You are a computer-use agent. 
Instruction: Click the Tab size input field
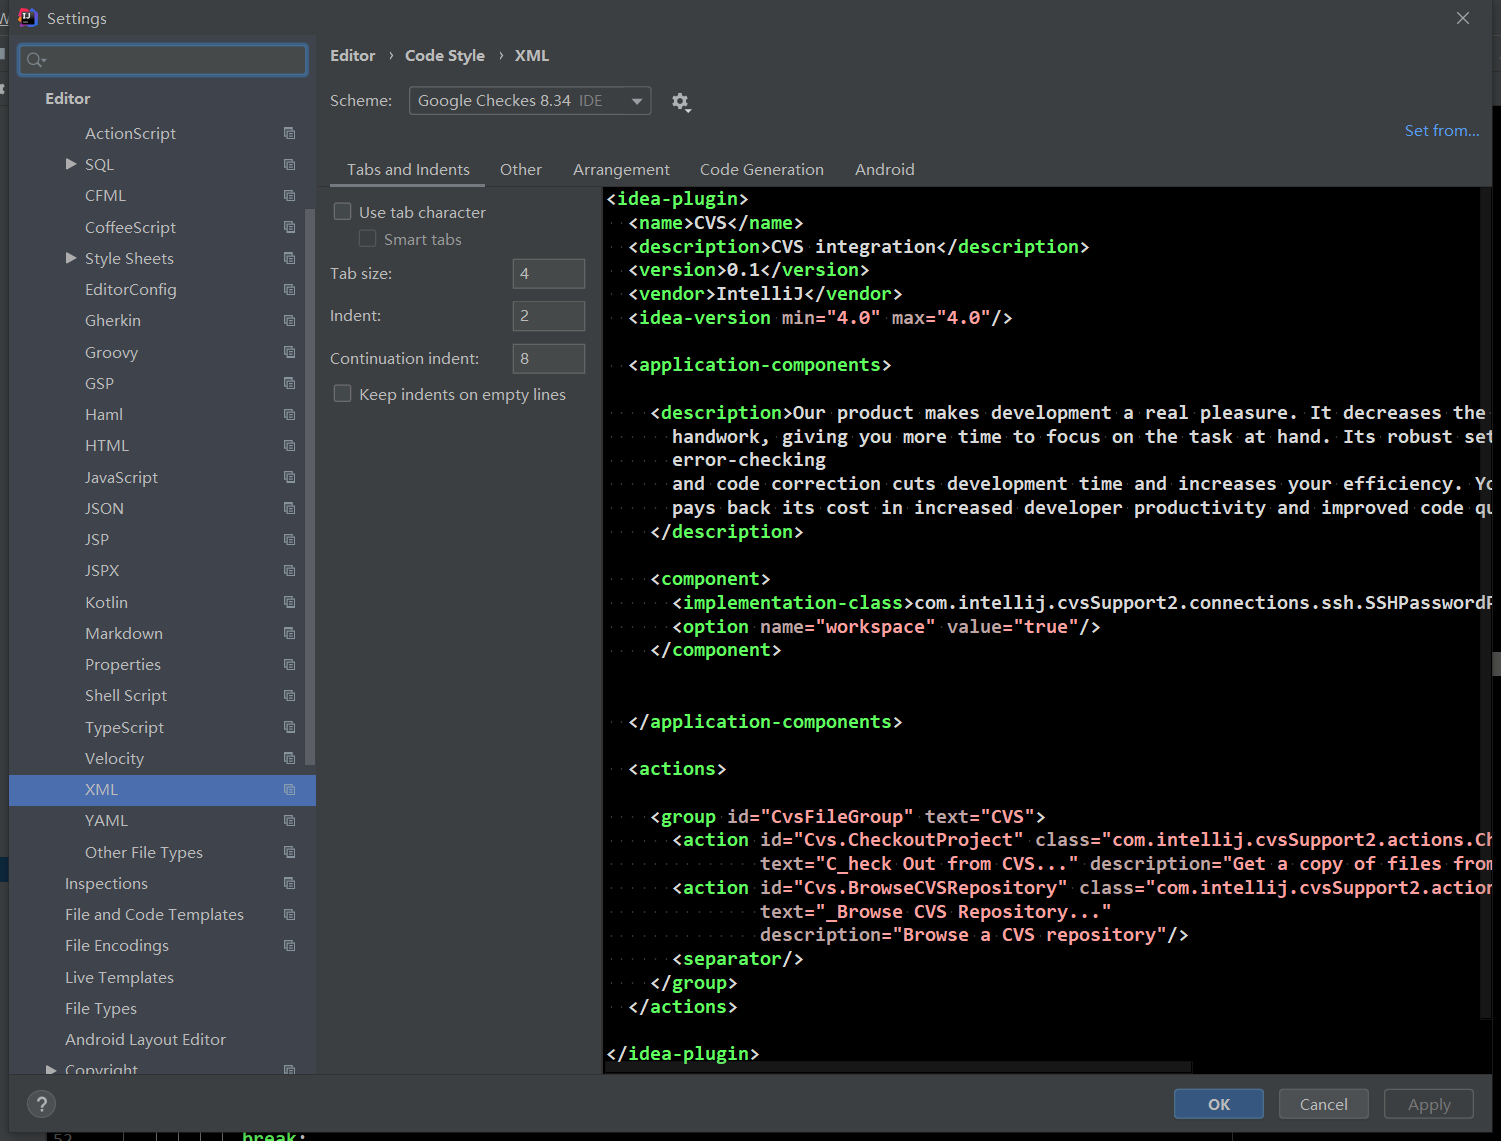[549, 273]
